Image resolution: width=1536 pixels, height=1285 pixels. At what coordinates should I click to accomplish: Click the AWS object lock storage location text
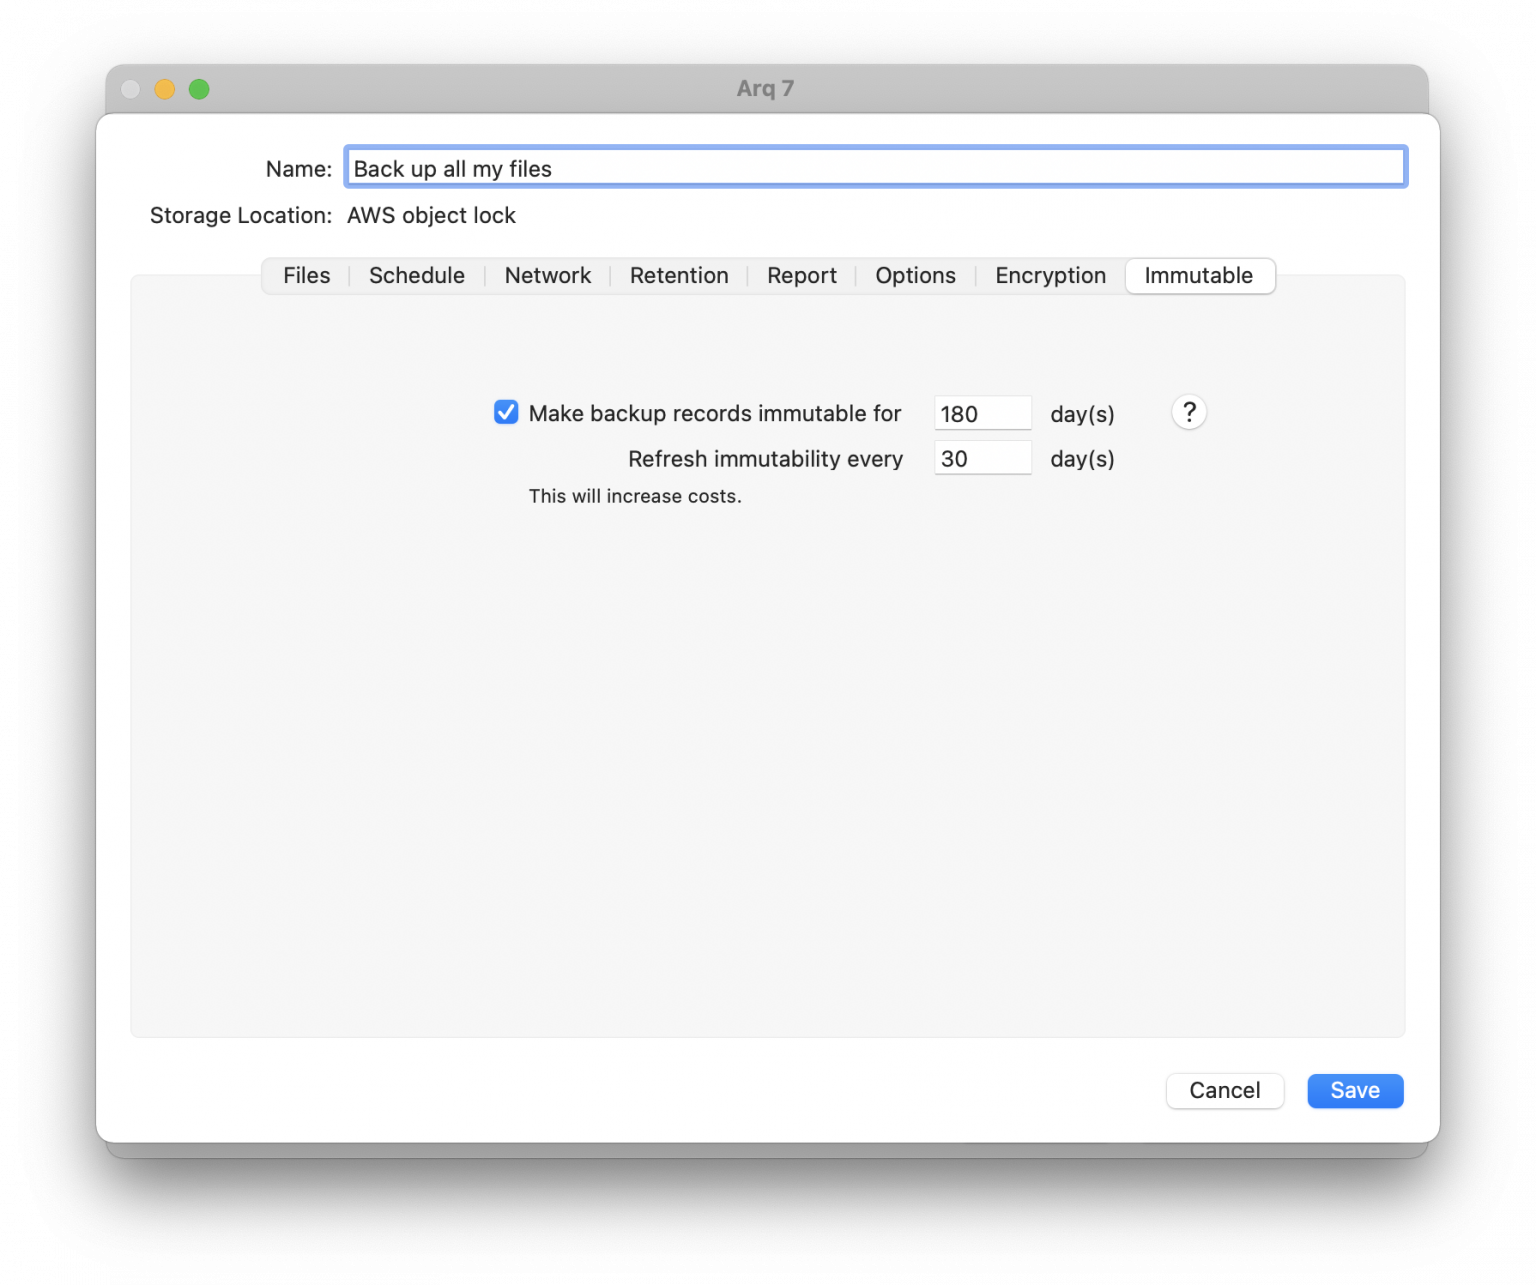(431, 215)
